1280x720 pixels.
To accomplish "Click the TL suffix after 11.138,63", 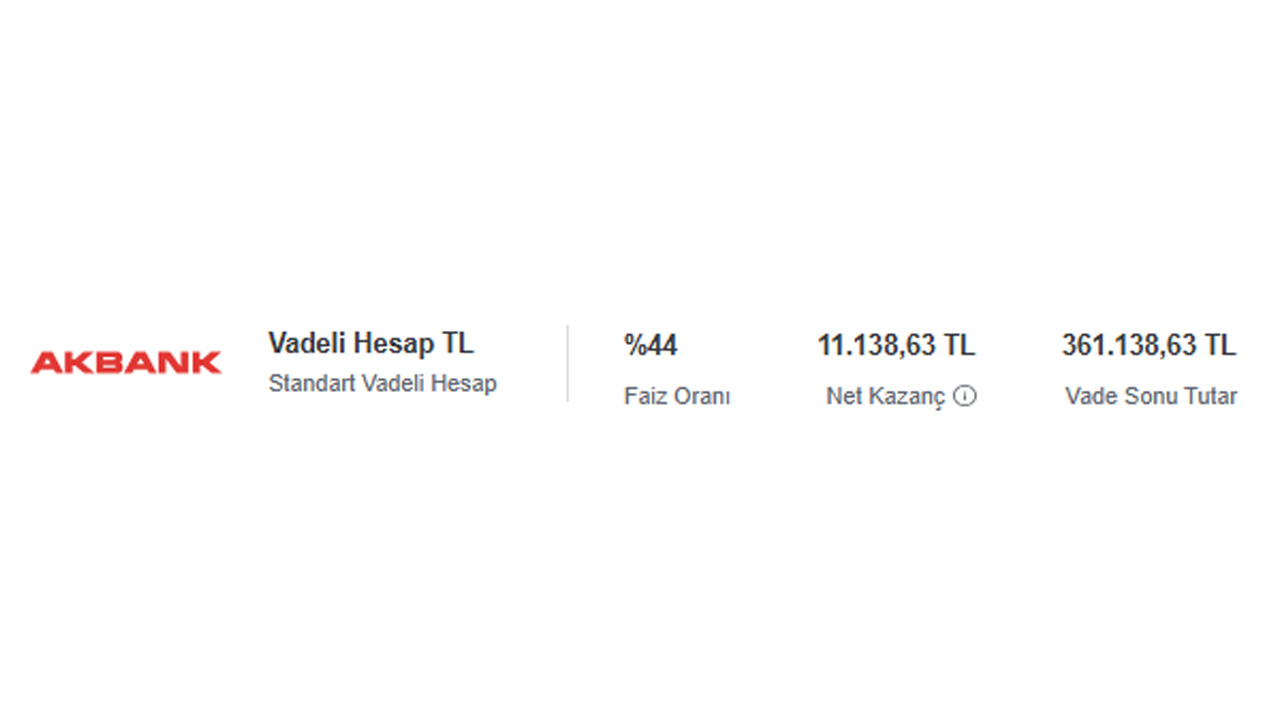I will click(959, 346).
